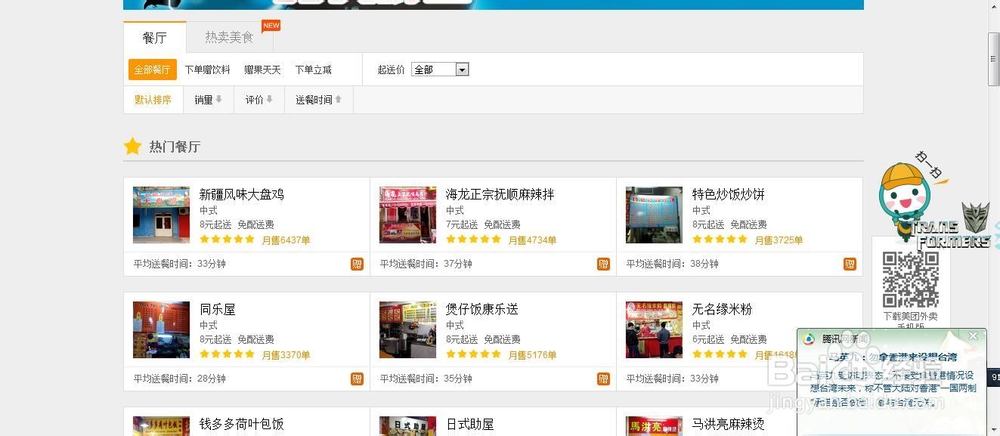
Task: Close the 腾讯网新闻 popup window
Action: [x=973, y=336]
